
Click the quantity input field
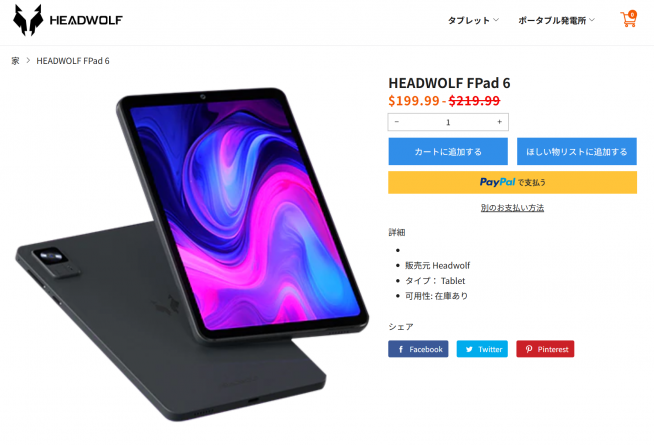[448, 122]
